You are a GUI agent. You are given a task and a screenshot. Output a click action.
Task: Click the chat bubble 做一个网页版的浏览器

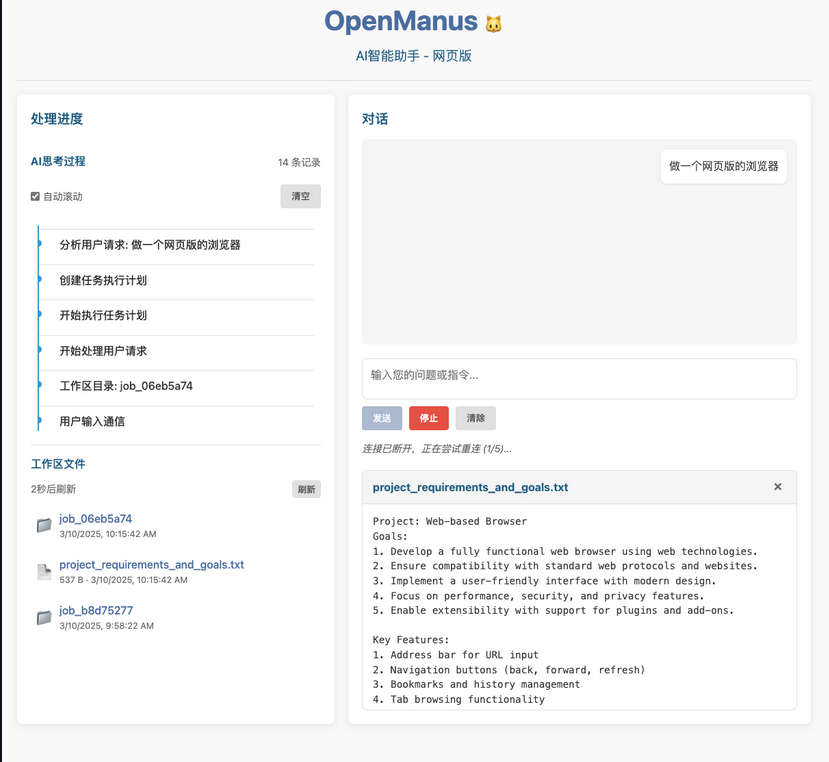[723, 166]
